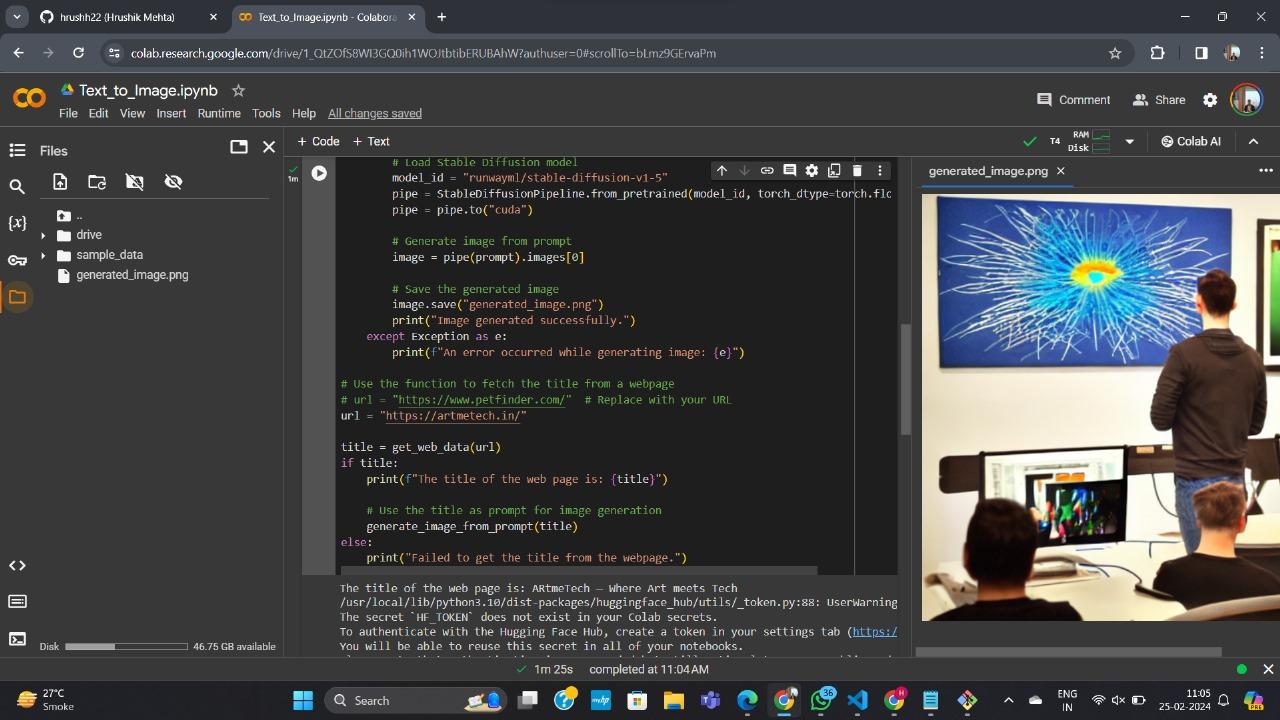Close the generated_image.png tab
1280x720 pixels.
pos(1061,171)
